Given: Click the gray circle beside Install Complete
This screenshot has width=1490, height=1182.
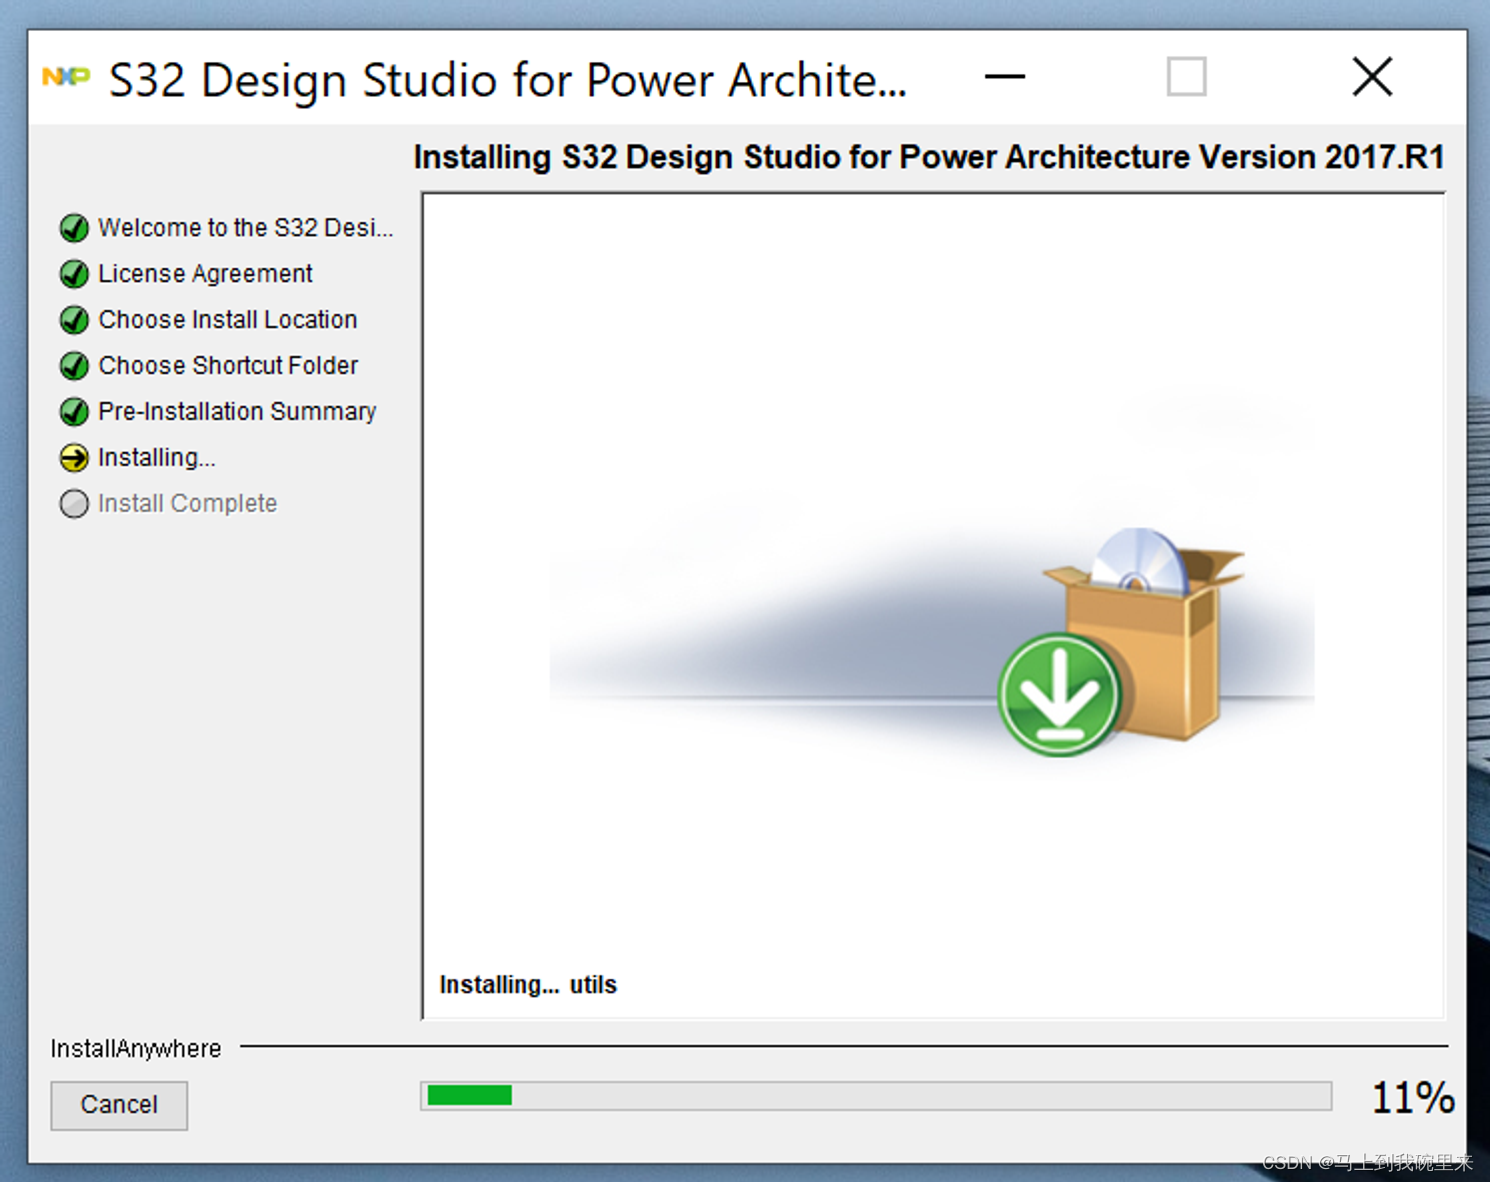Looking at the screenshot, I should click(x=74, y=504).
